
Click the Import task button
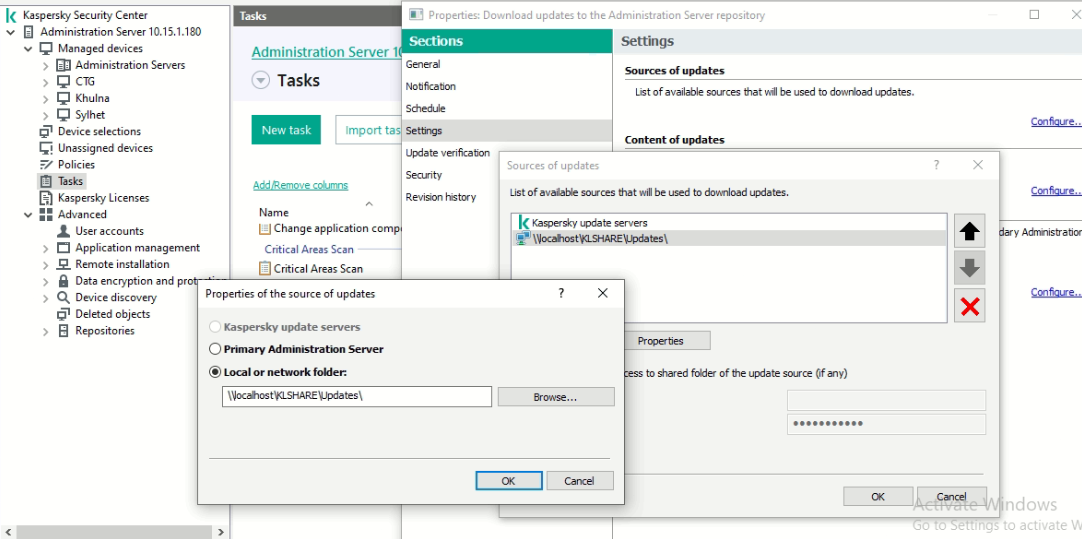[x=370, y=130]
